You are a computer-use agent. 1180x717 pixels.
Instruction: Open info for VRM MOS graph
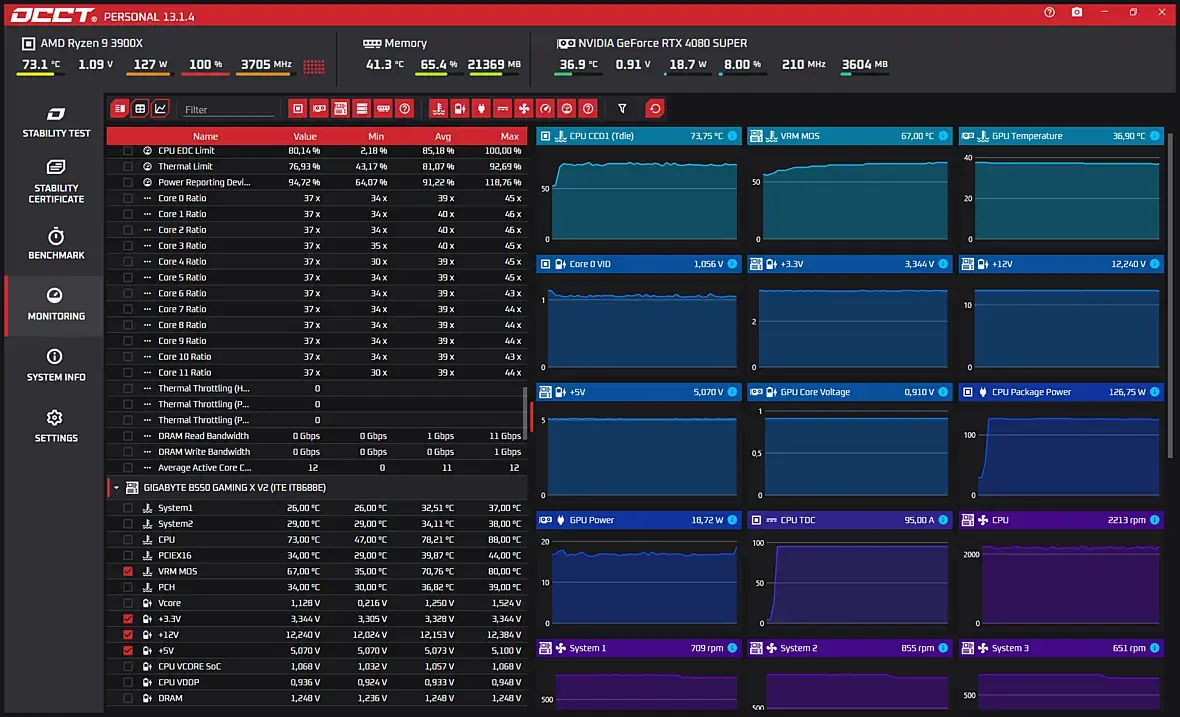click(x=943, y=136)
